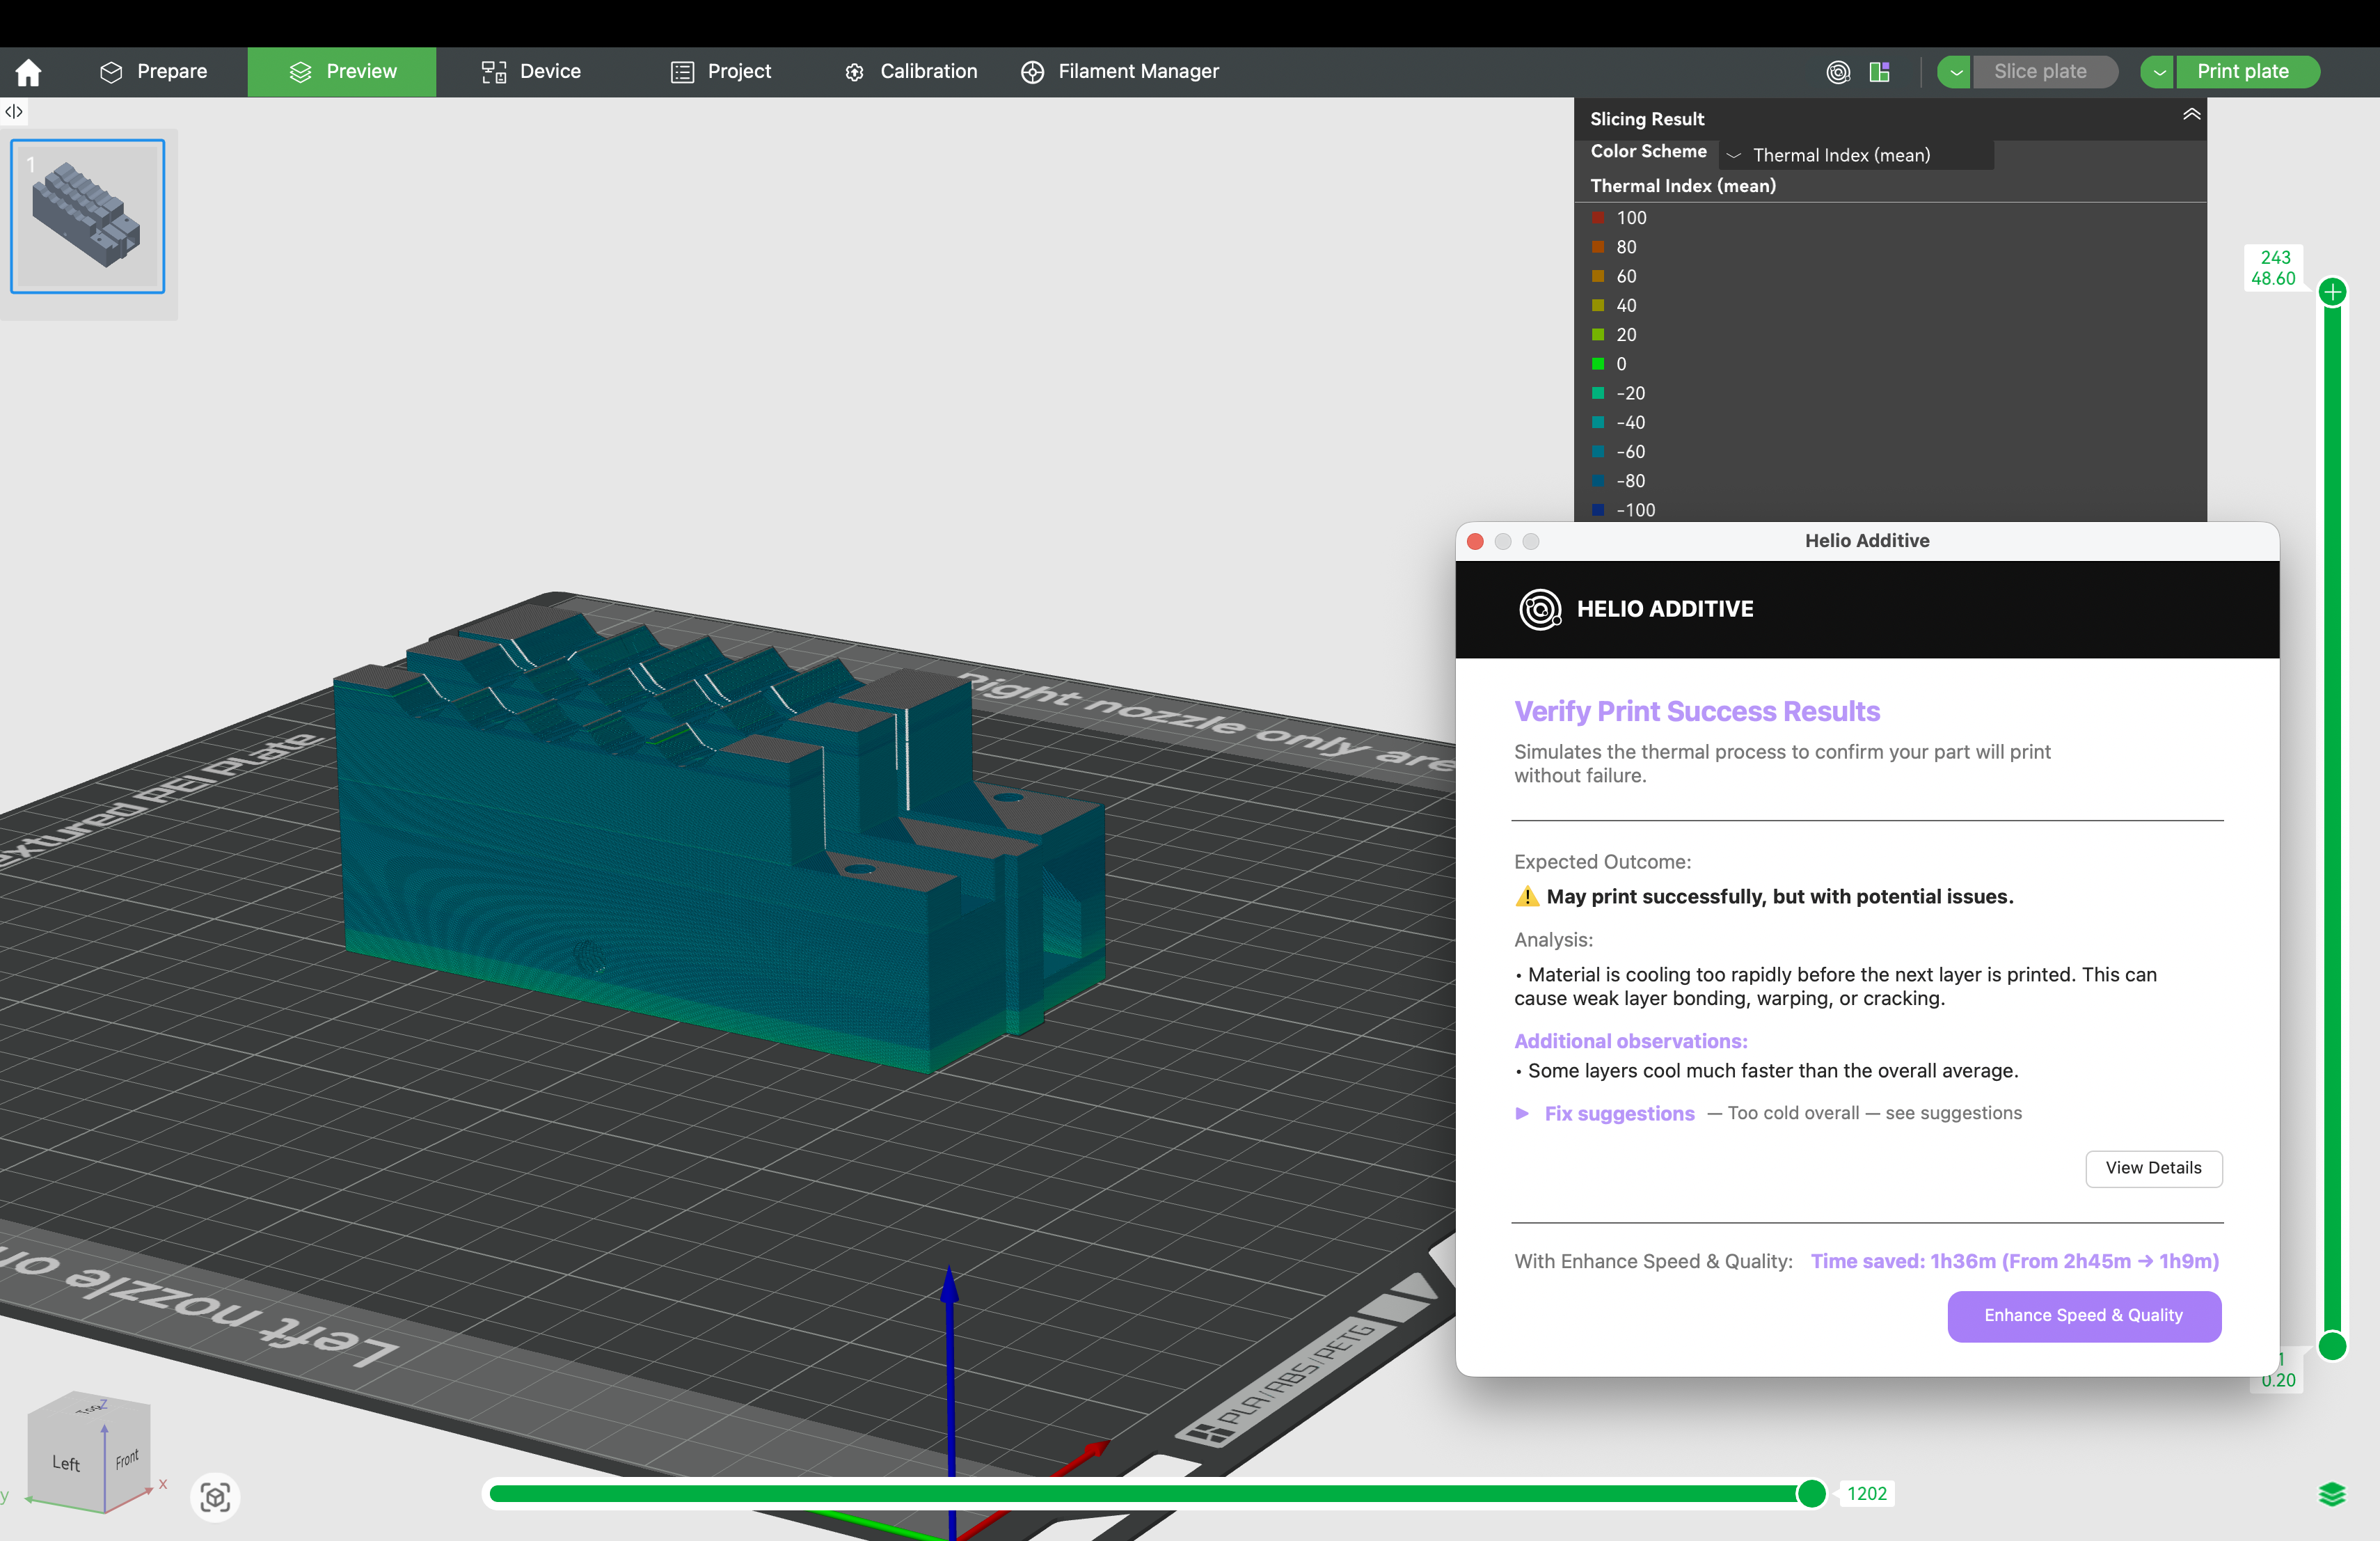Viewport: 2380px width, 1541px height.
Task: Expand the Fix suggestions disclosure triangle
Action: pyautogui.click(x=1522, y=1113)
